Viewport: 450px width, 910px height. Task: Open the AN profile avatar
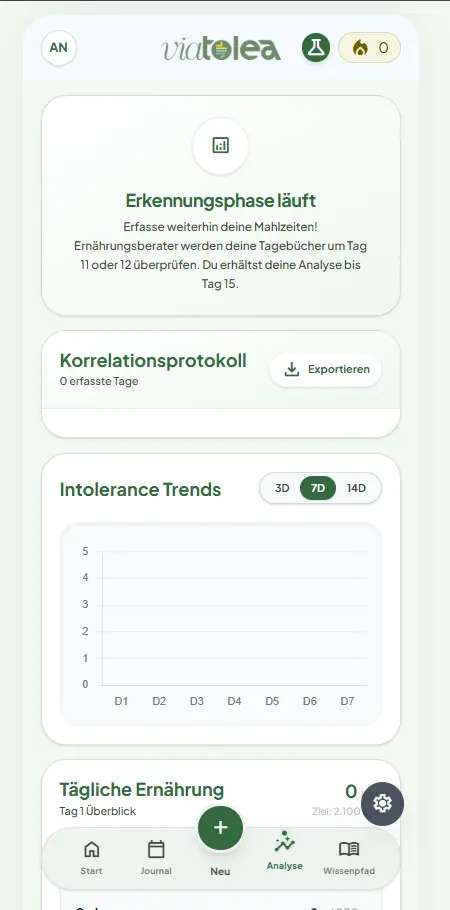click(x=59, y=48)
